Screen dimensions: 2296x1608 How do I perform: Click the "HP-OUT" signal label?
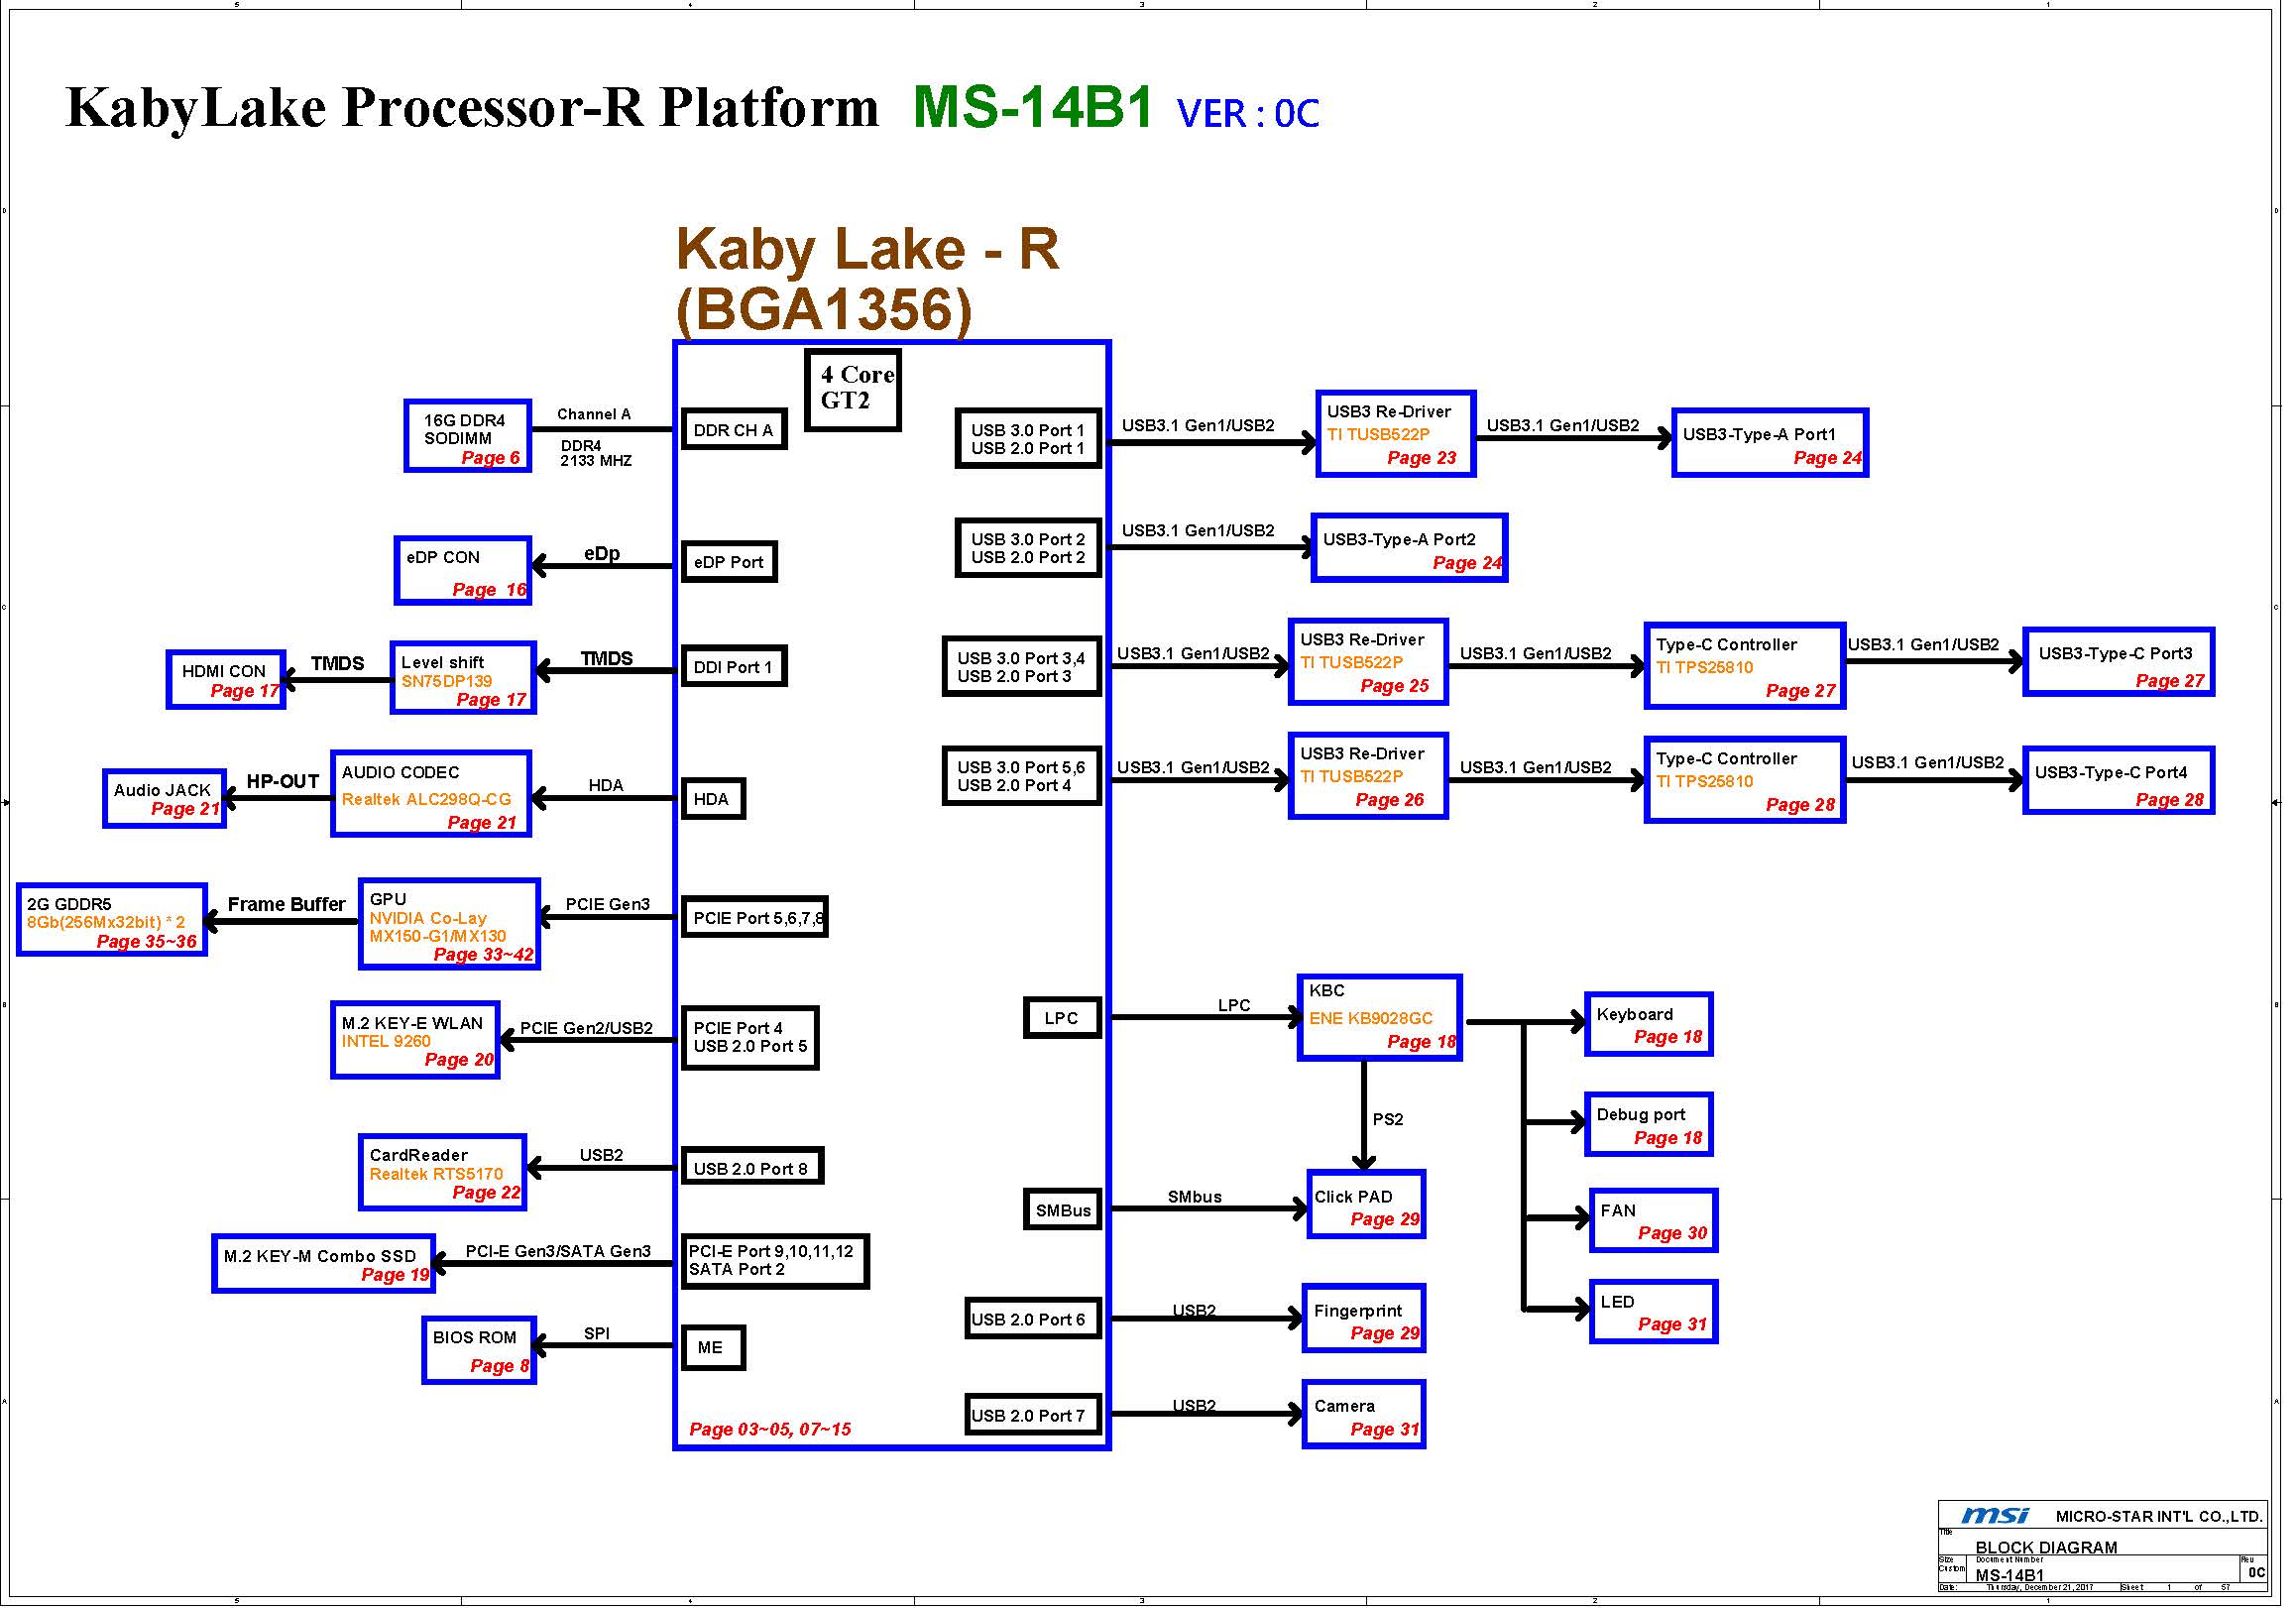[283, 781]
